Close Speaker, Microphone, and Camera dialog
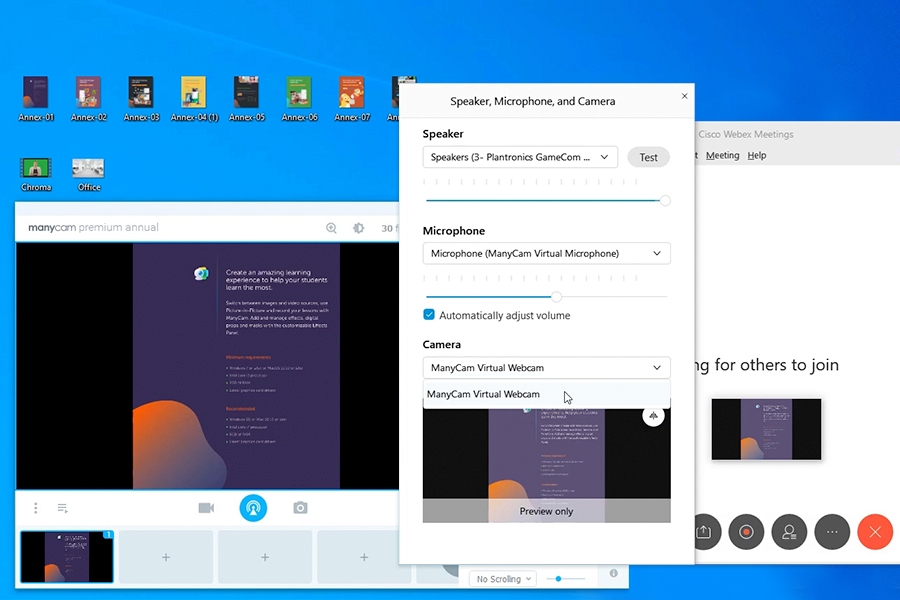Viewport: 900px width, 600px height. pos(684,96)
